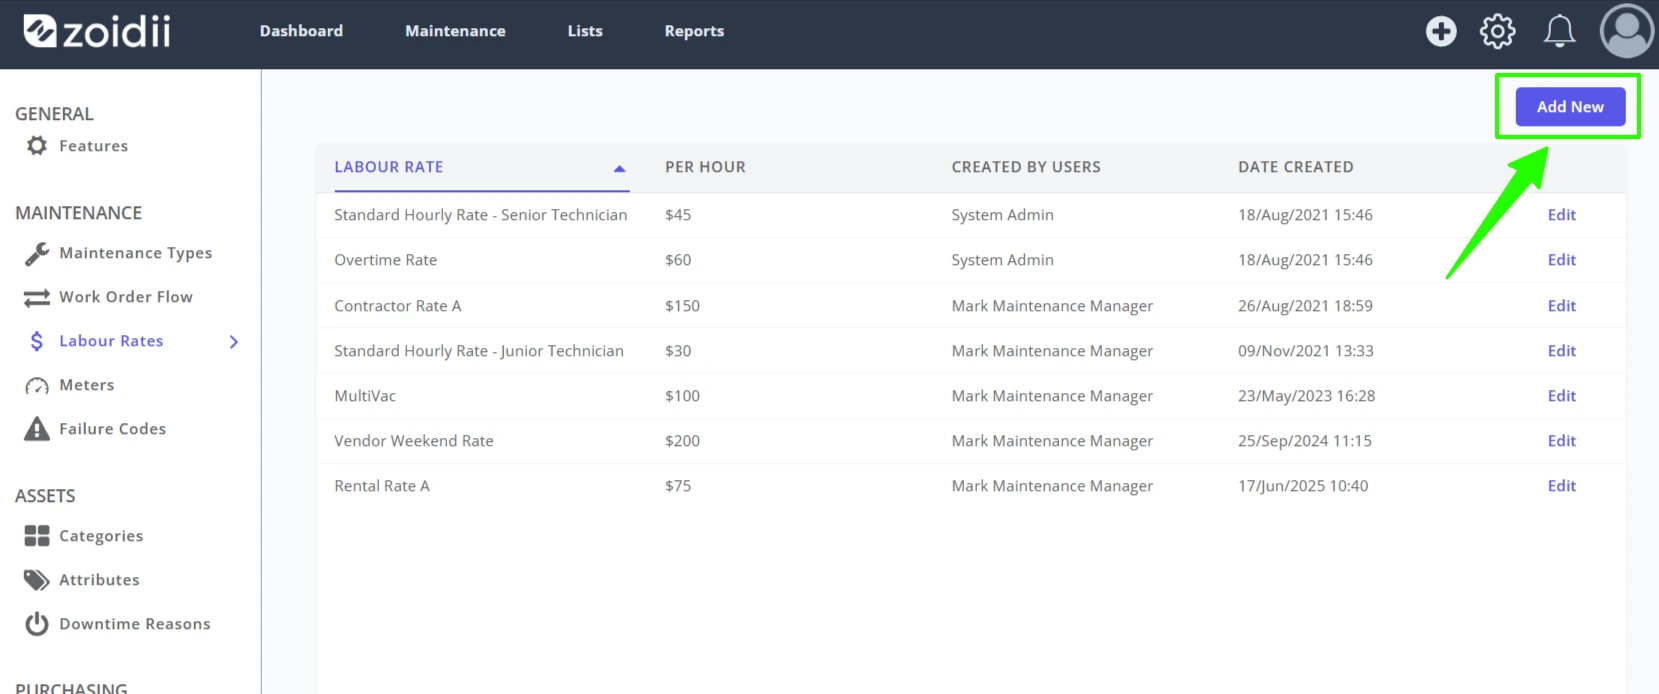Click the Downtime Reasons power icon
Image resolution: width=1659 pixels, height=694 pixels.
37,624
